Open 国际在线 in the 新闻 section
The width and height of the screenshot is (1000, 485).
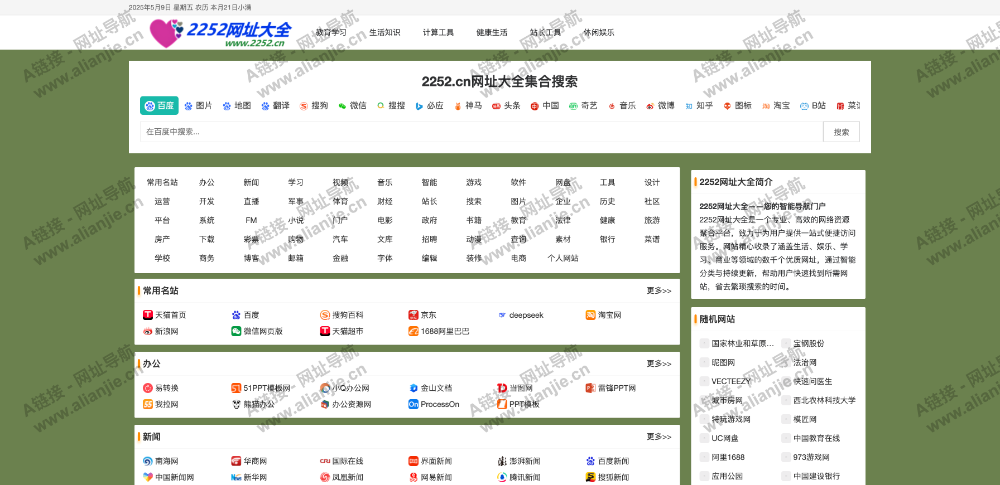(x=348, y=461)
